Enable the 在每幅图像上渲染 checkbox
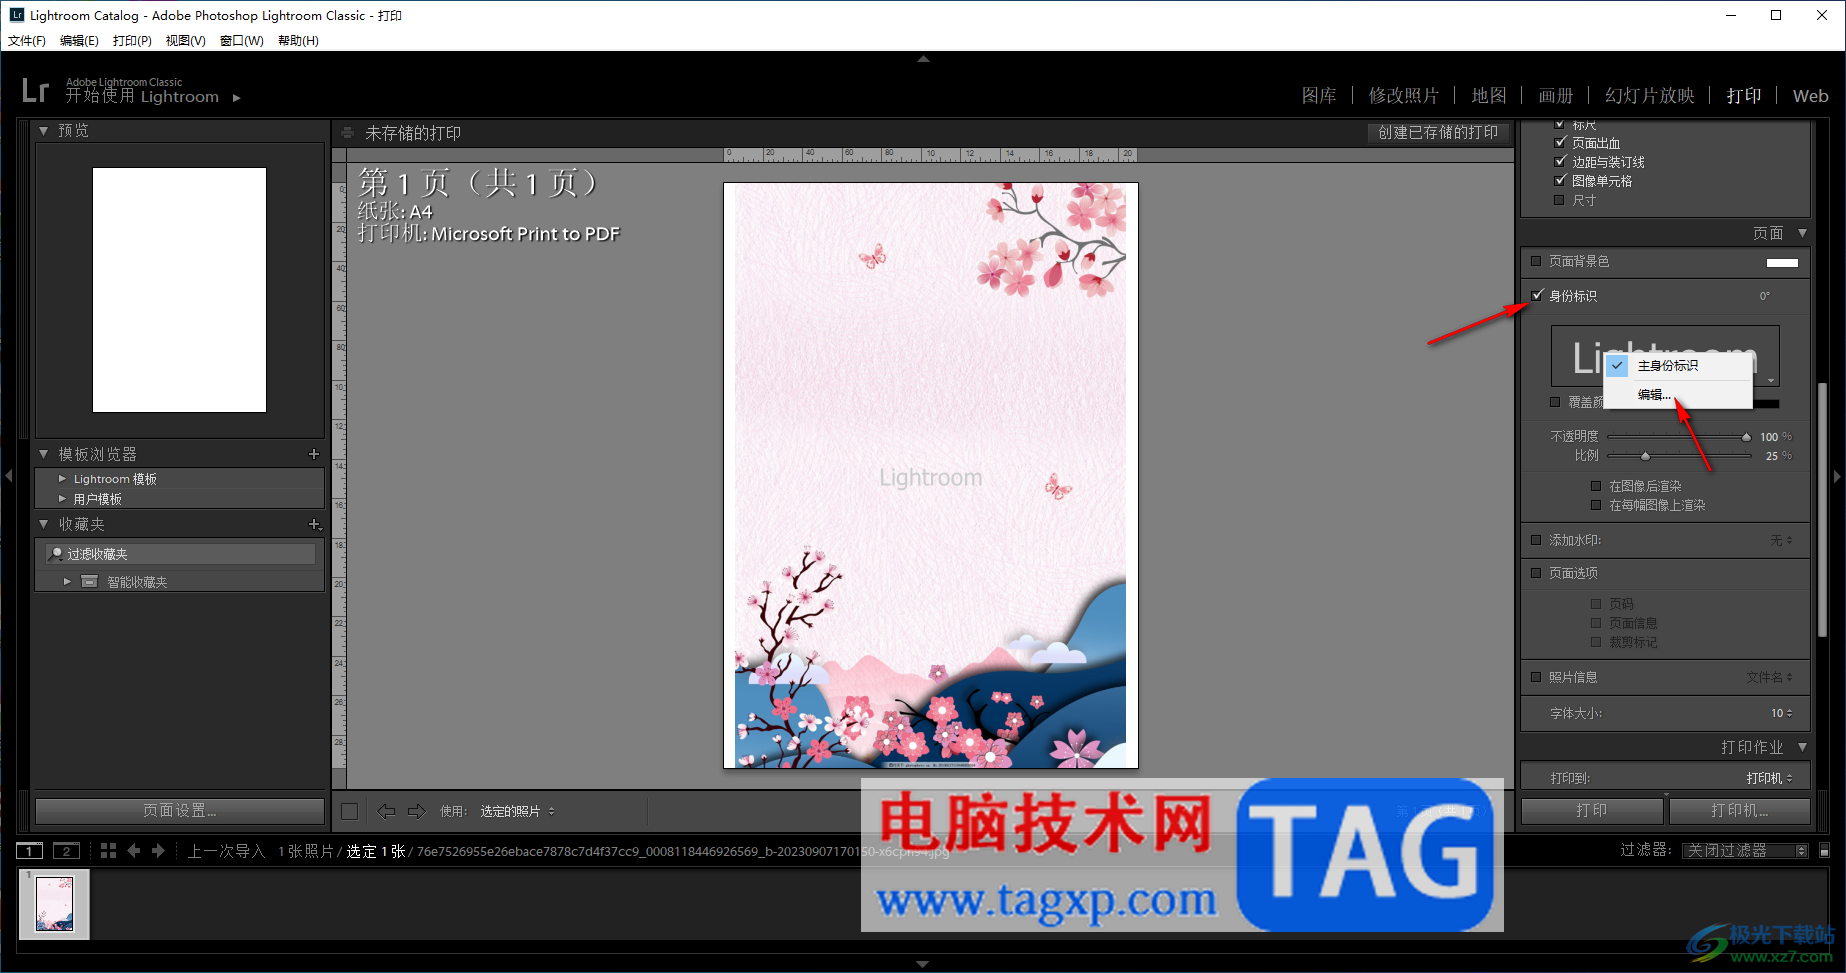This screenshot has width=1846, height=973. click(x=1596, y=505)
